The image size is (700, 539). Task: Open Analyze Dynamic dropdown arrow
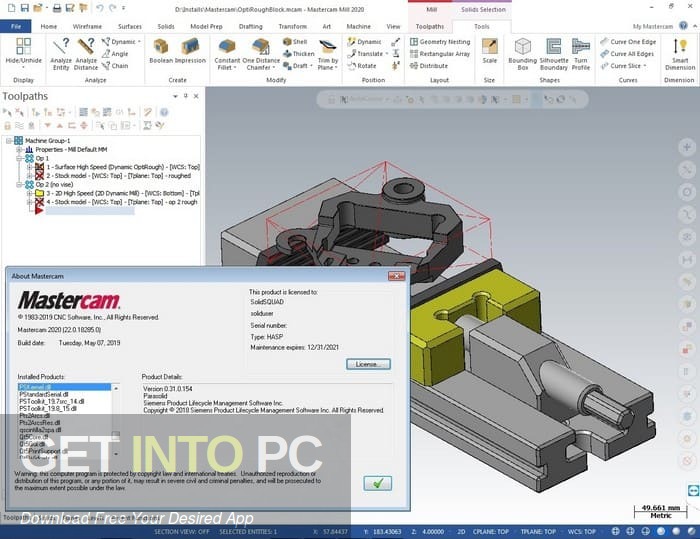(x=139, y=42)
